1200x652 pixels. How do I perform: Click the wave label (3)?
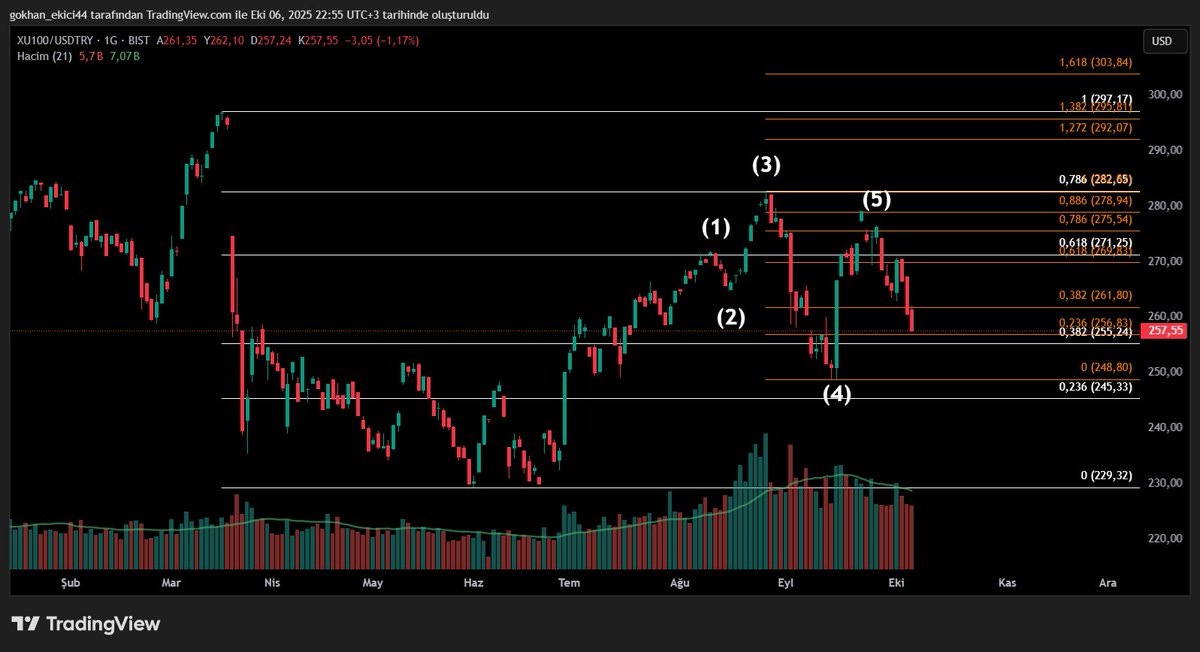(x=767, y=165)
